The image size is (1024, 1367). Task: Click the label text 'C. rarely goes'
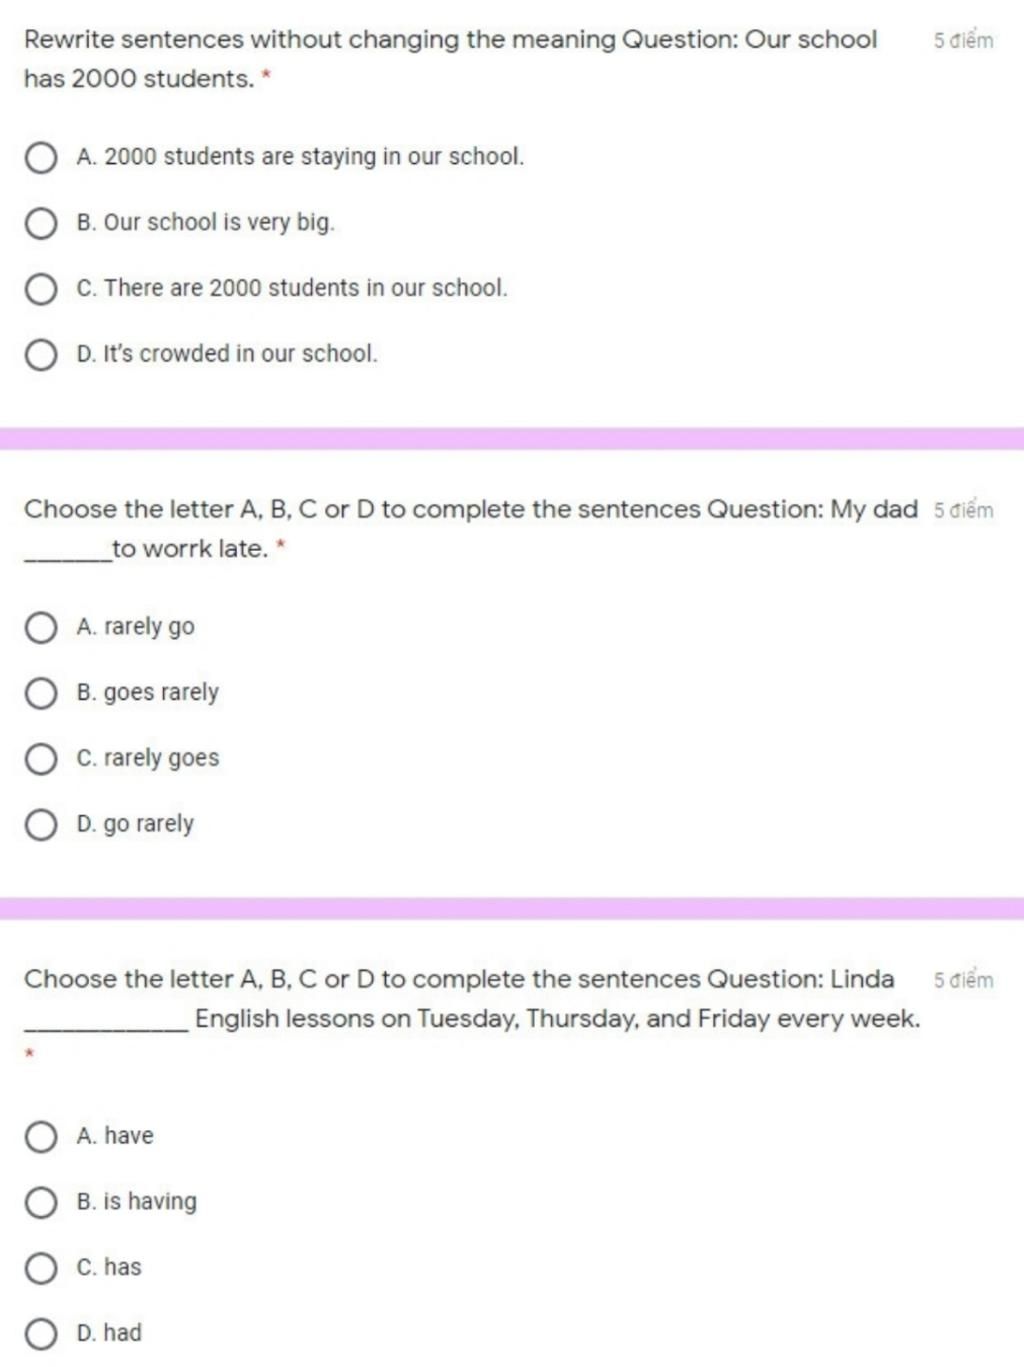tap(148, 759)
